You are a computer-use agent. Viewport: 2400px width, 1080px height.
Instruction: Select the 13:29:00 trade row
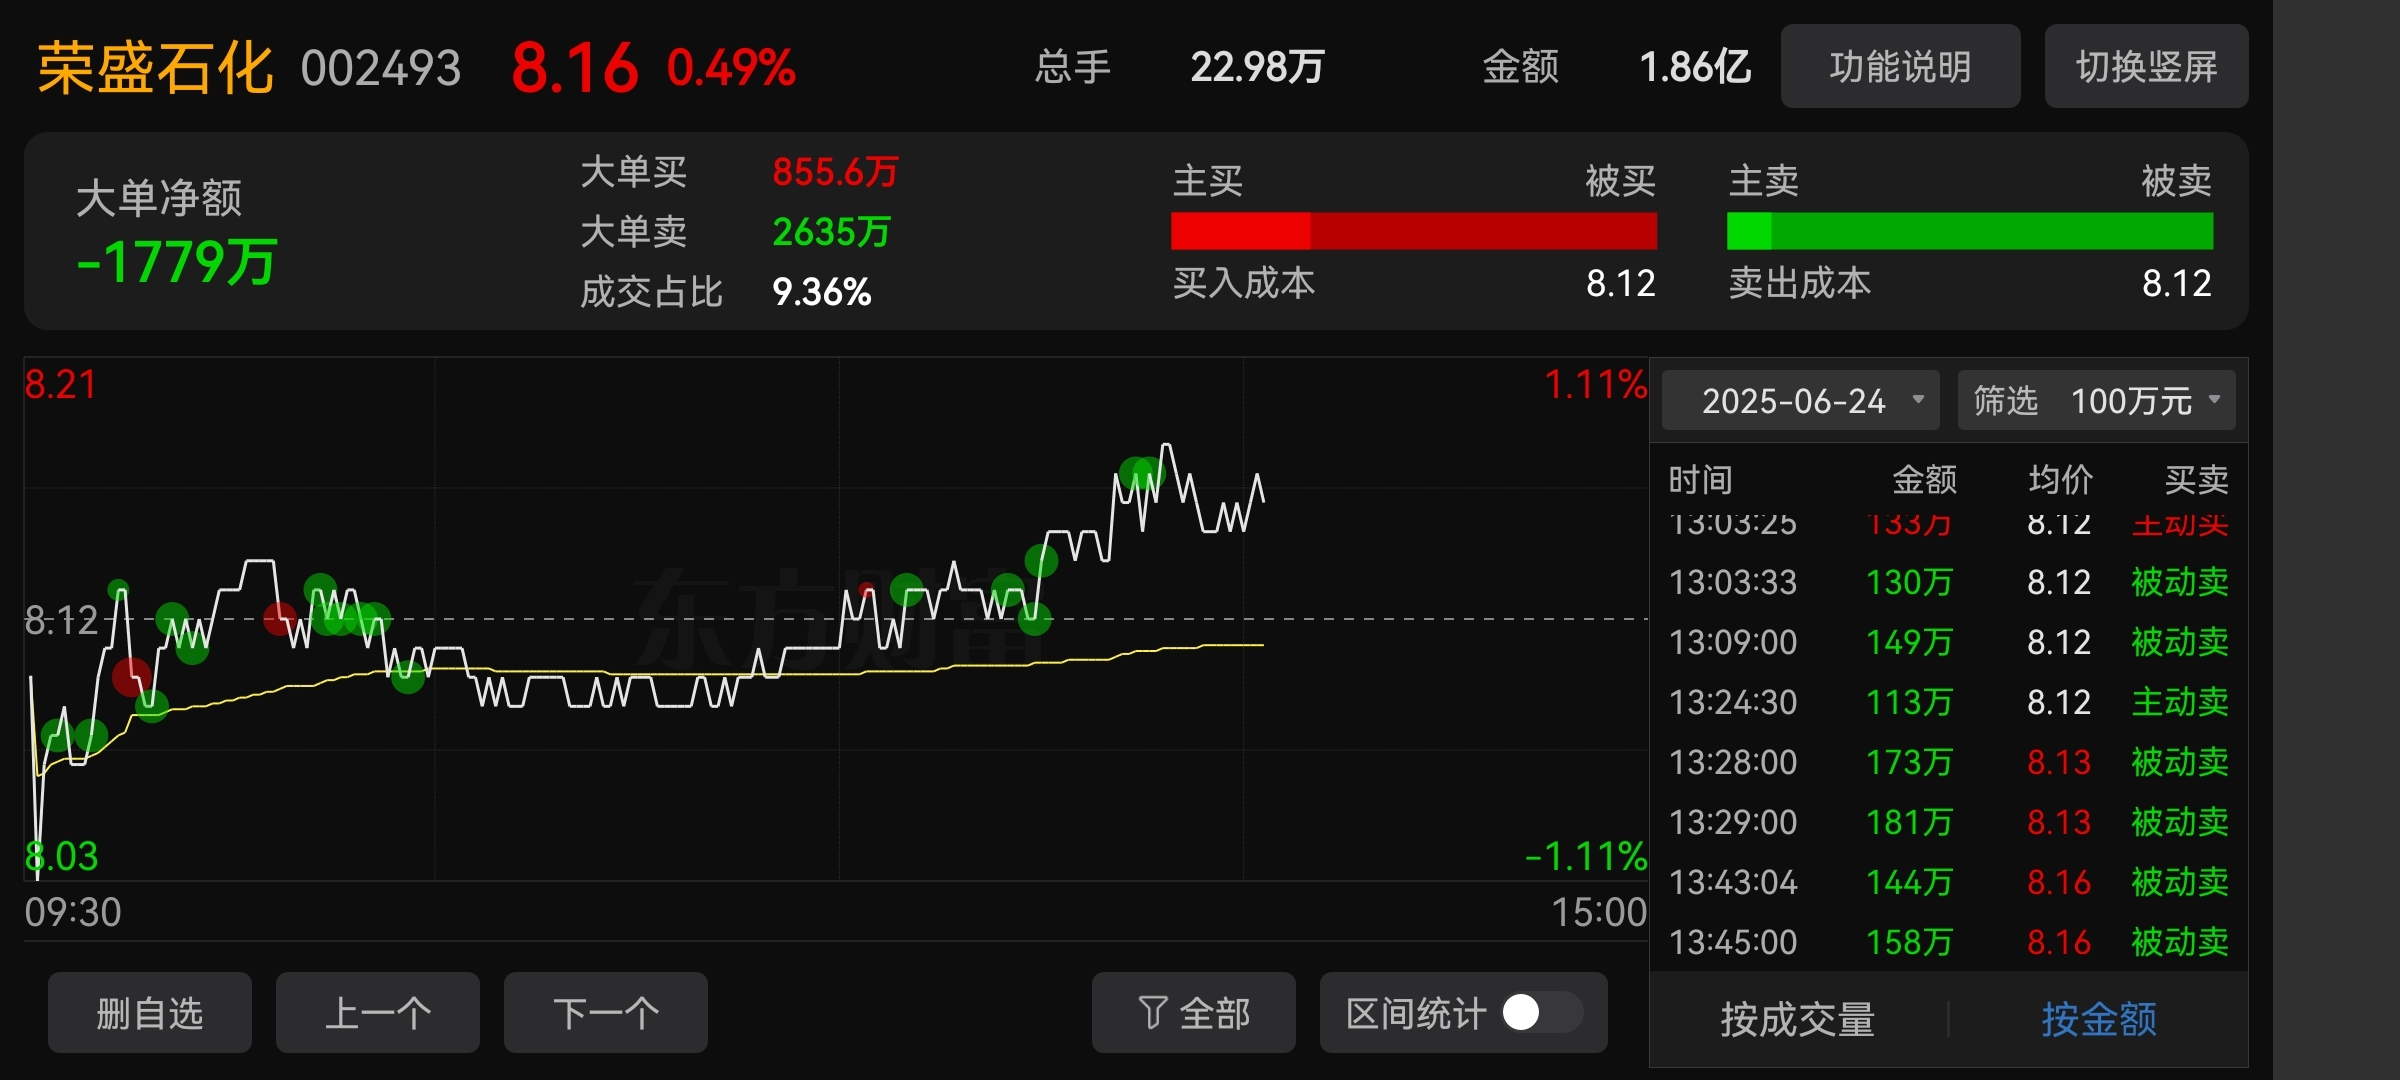point(1948,822)
